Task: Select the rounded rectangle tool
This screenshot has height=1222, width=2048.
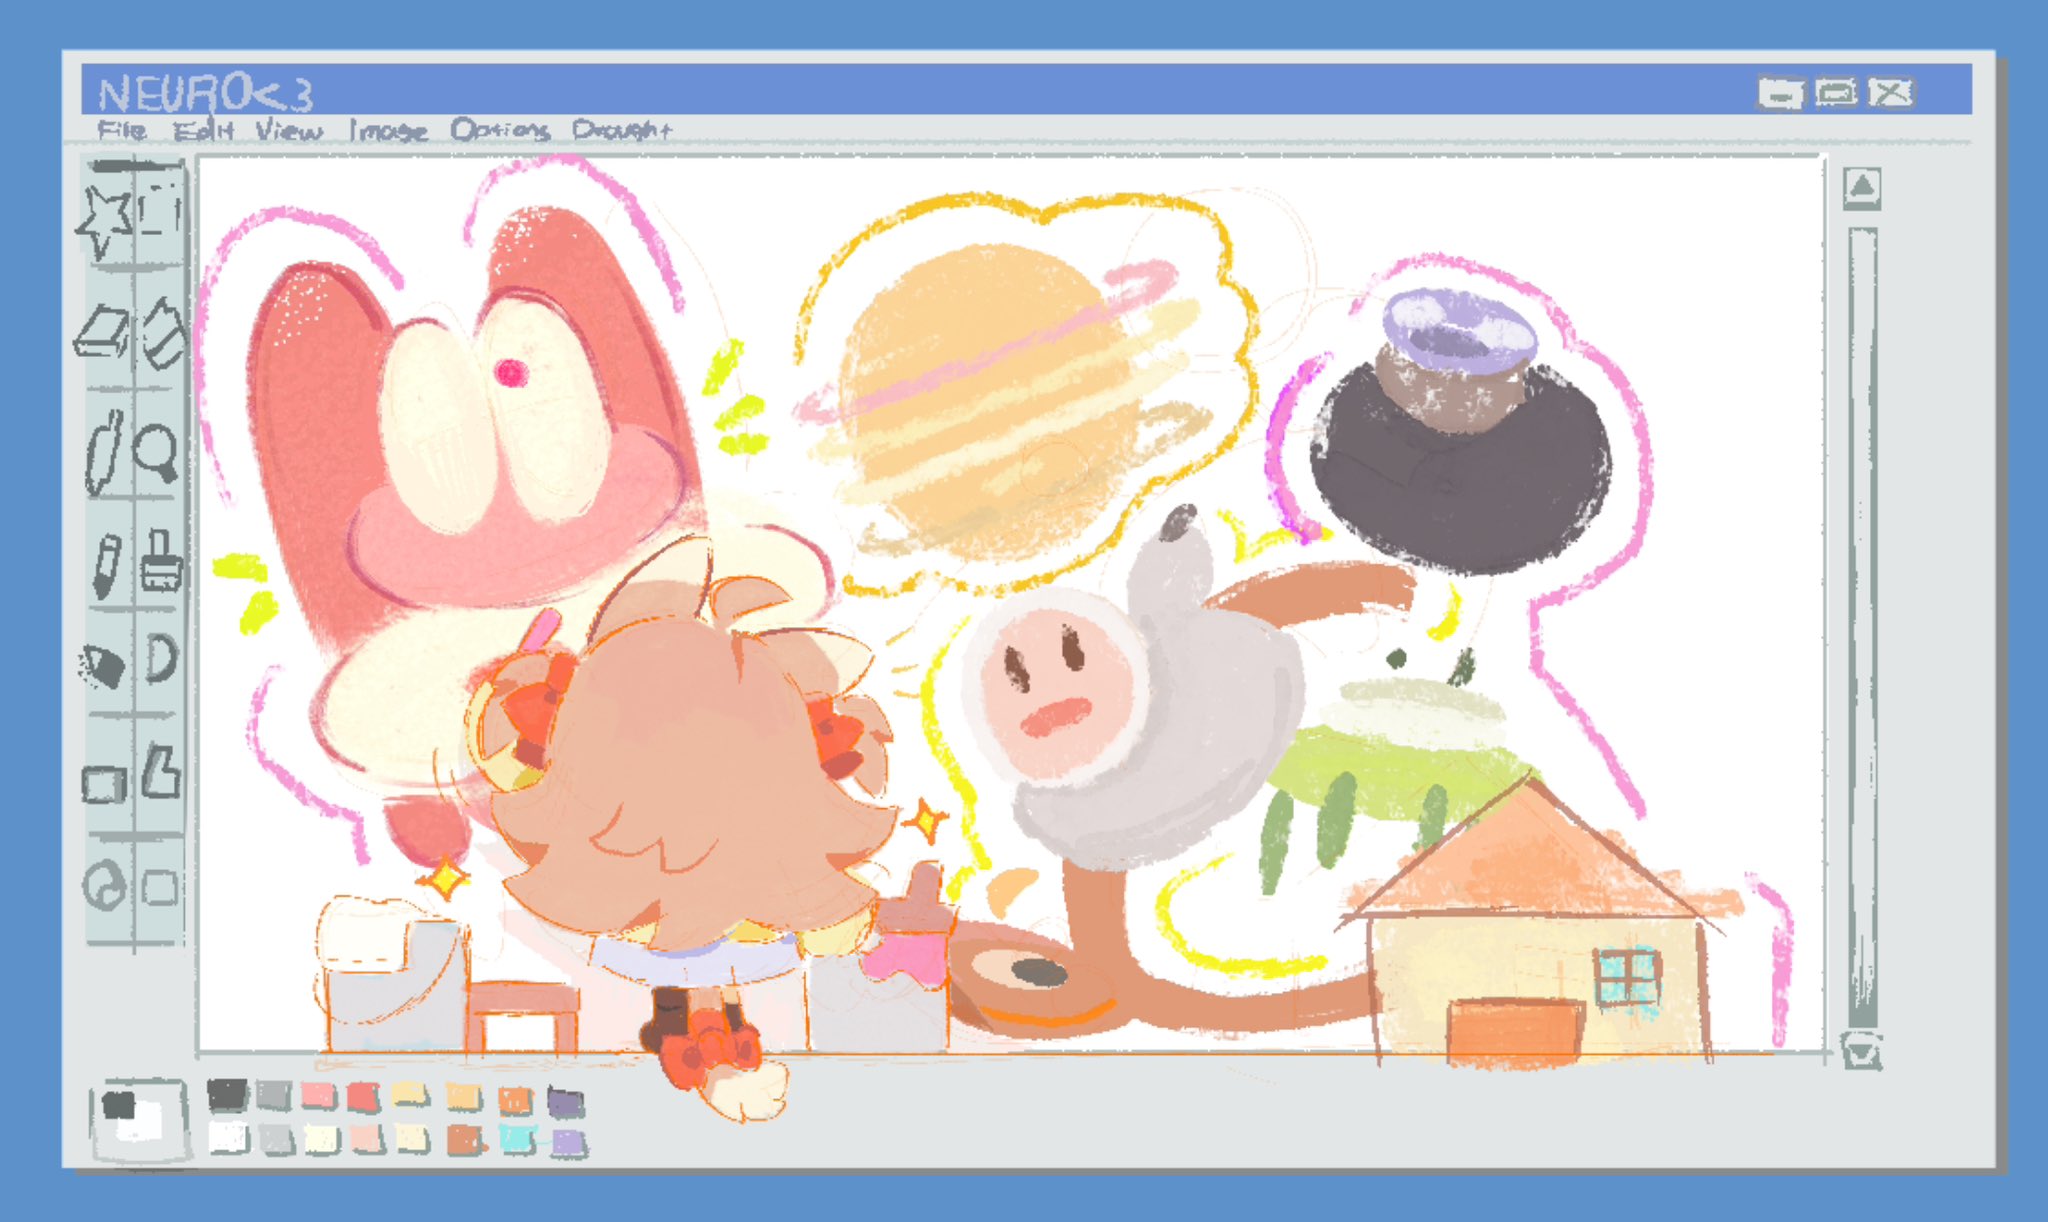Action: tap(160, 887)
